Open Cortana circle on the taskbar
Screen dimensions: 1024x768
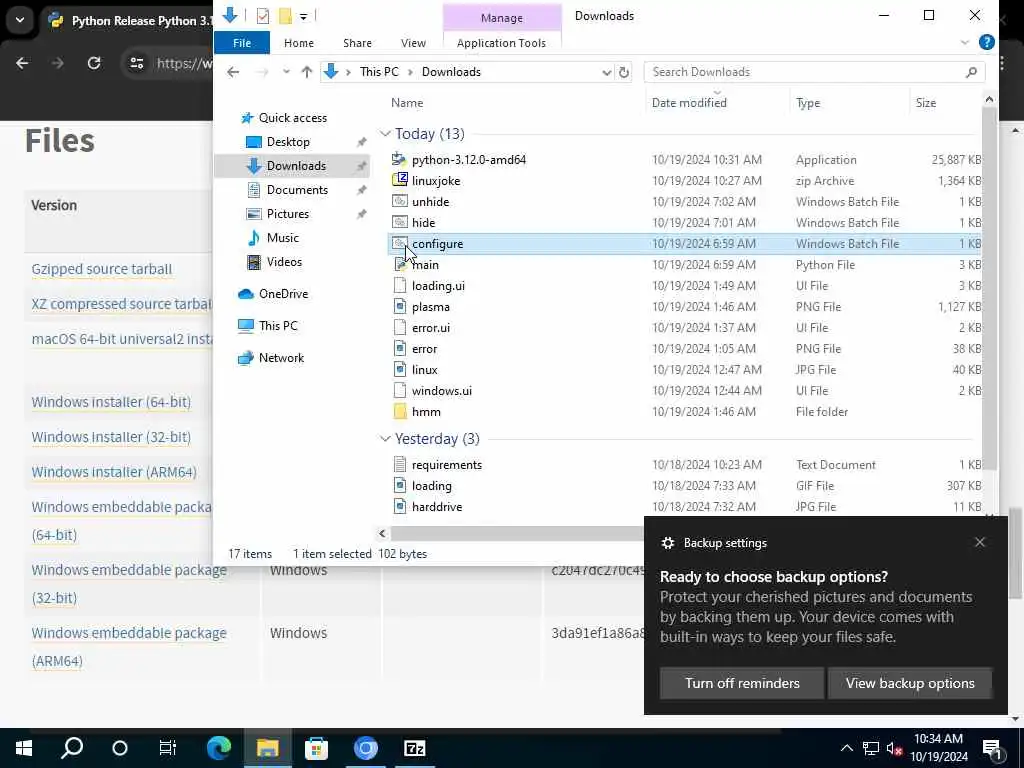pyautogui.click(x=120, y=748)
